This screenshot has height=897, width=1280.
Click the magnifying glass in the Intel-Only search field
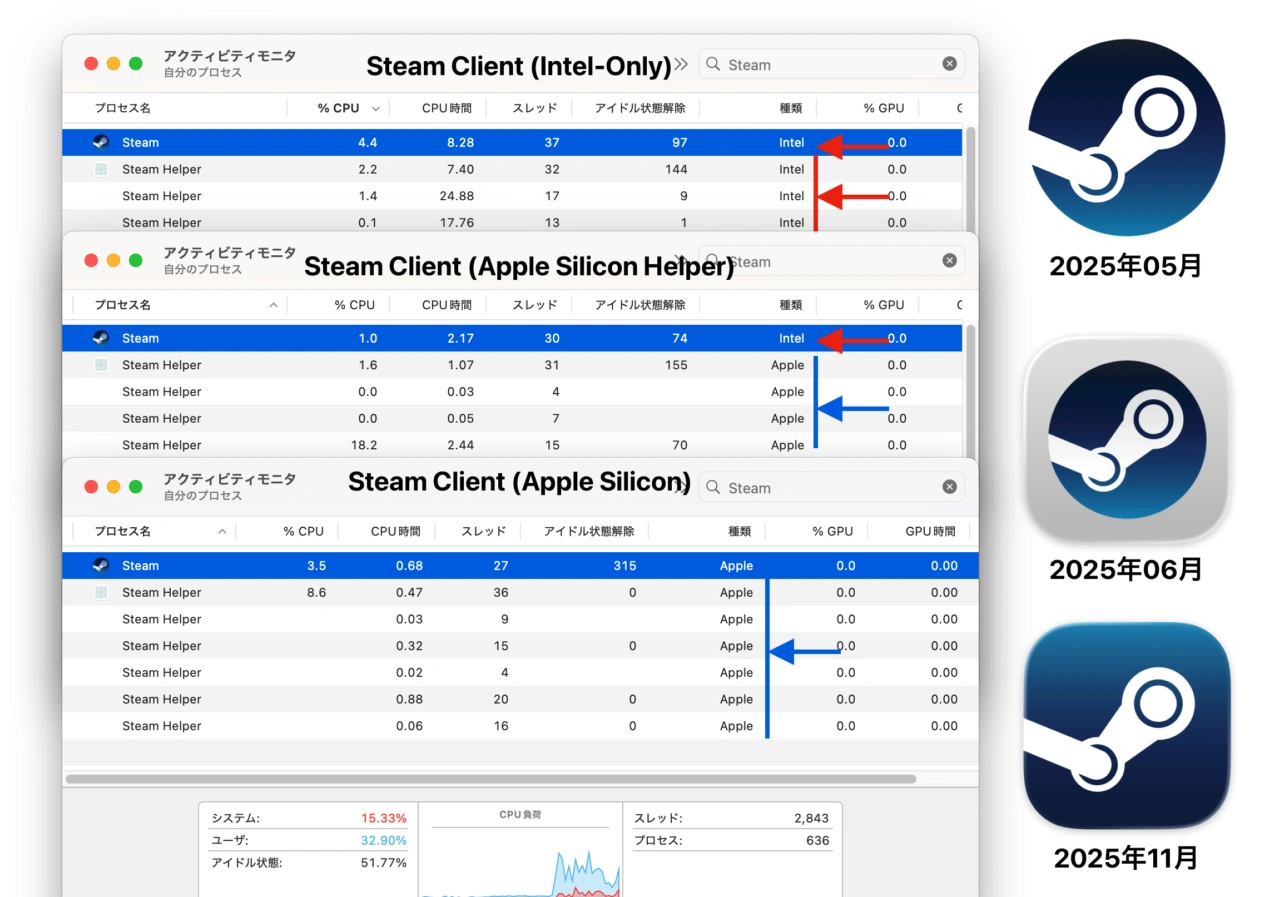712,64
